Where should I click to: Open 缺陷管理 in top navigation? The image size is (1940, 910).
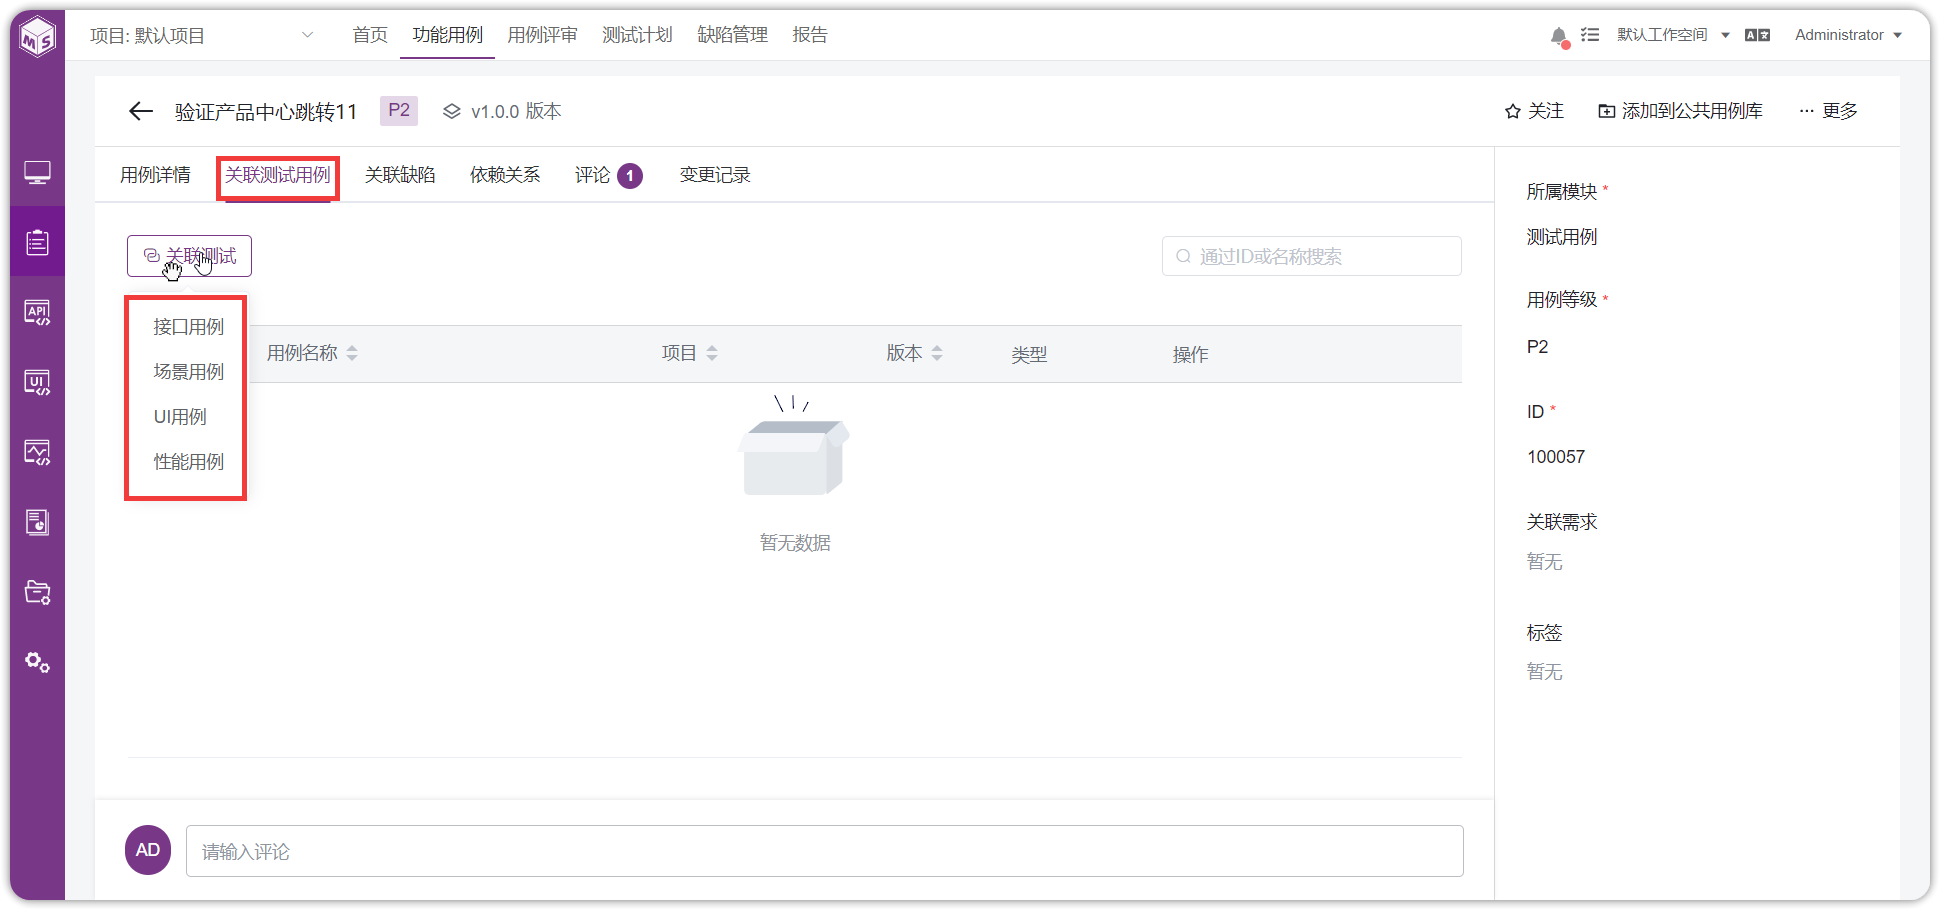point(732,35)
